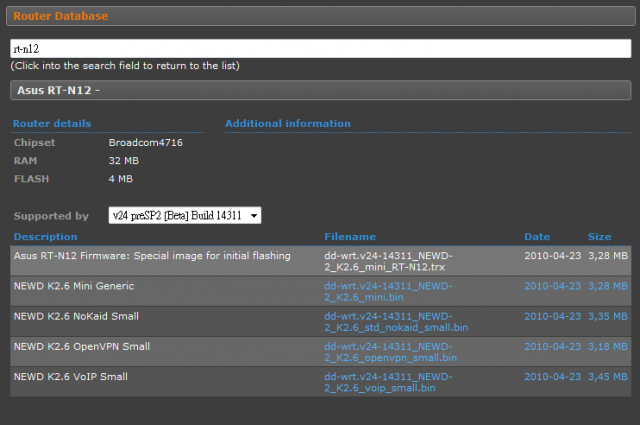Click the Asus RT-N12 header bar
The image size is (640, 425).
coord(320,90)
